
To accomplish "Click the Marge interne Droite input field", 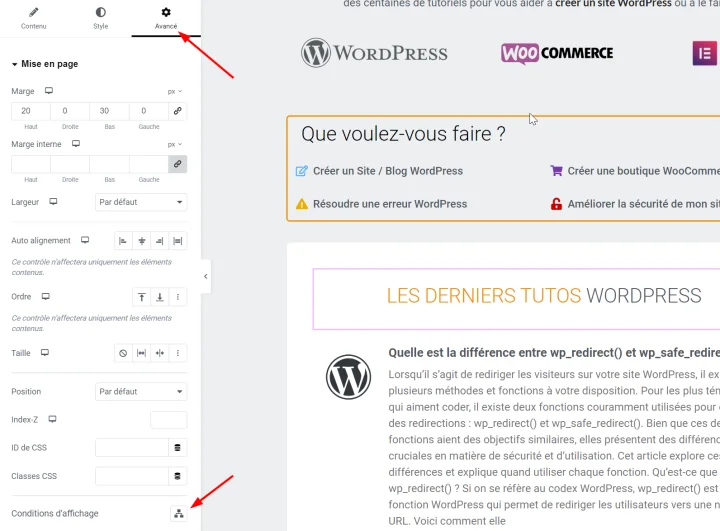I will (70, 164).
